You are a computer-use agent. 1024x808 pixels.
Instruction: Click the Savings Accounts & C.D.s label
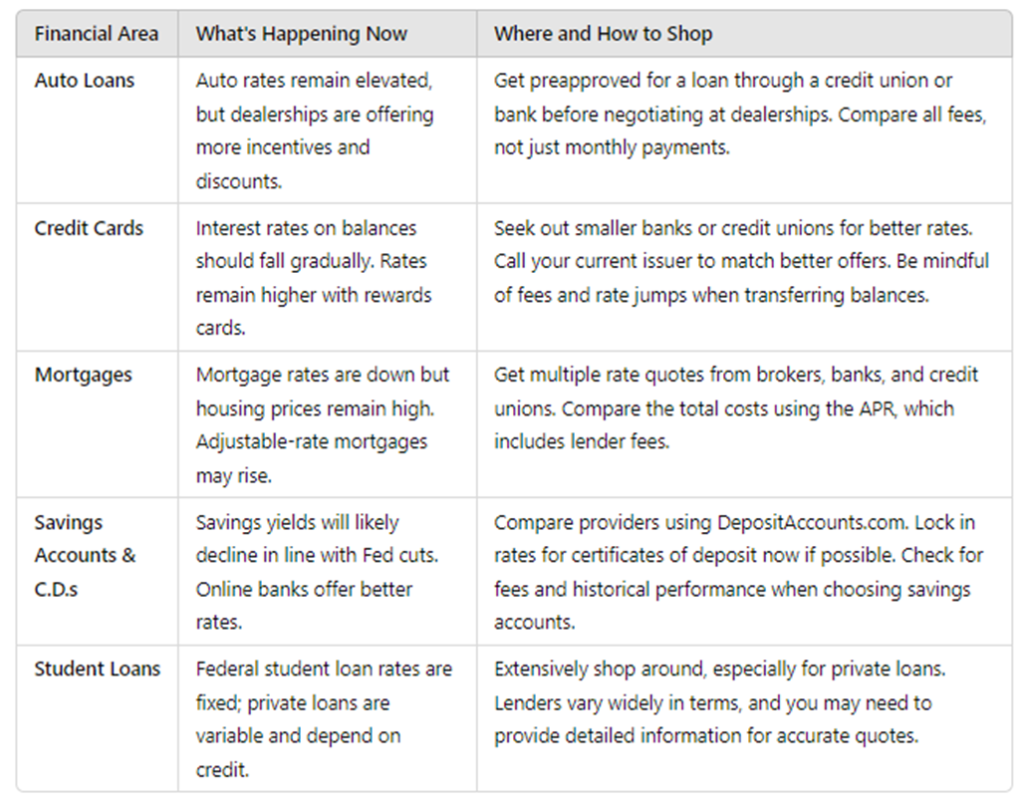(x=85, y=555)
